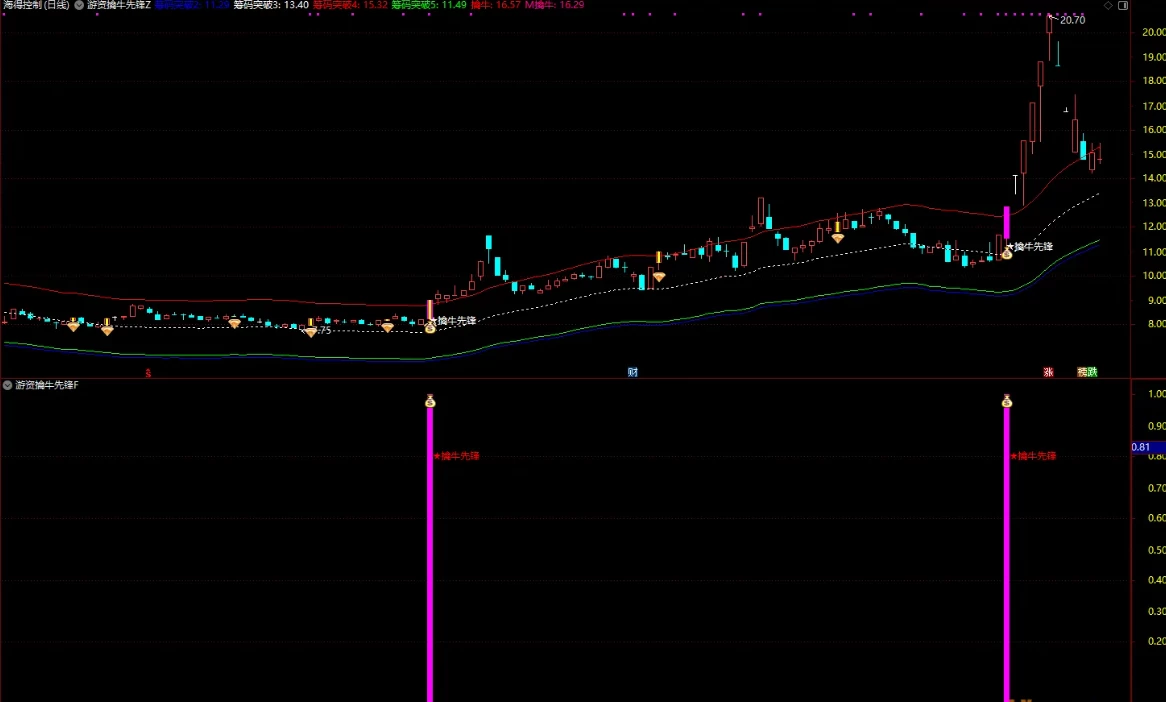Click the 7.75 low price label
Image resolution: width=1166 pixels, height=702 pixels.
point(323,330)
